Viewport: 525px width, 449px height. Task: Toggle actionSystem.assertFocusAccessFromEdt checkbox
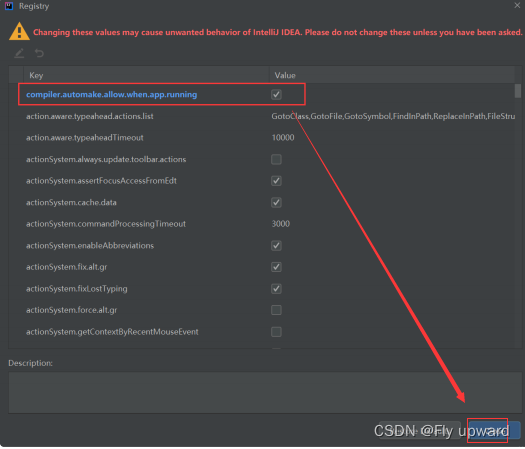(276, 181)
